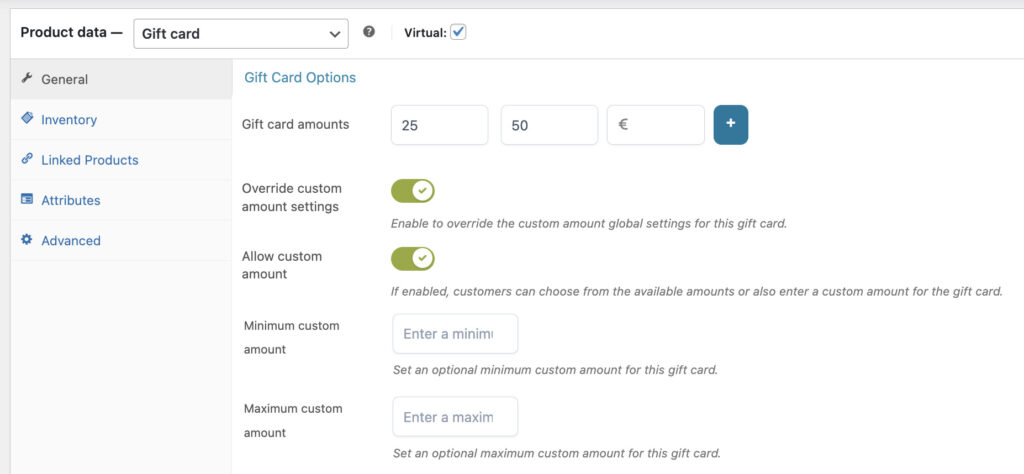
Task: Click the empty euro amount field
Action: pos(656,125)
